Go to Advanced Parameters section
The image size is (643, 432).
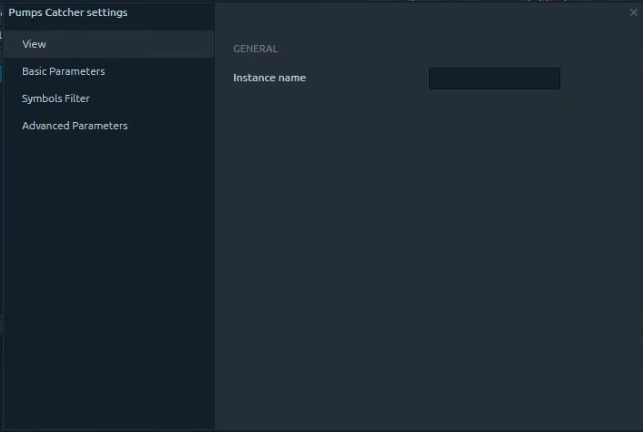75,125
